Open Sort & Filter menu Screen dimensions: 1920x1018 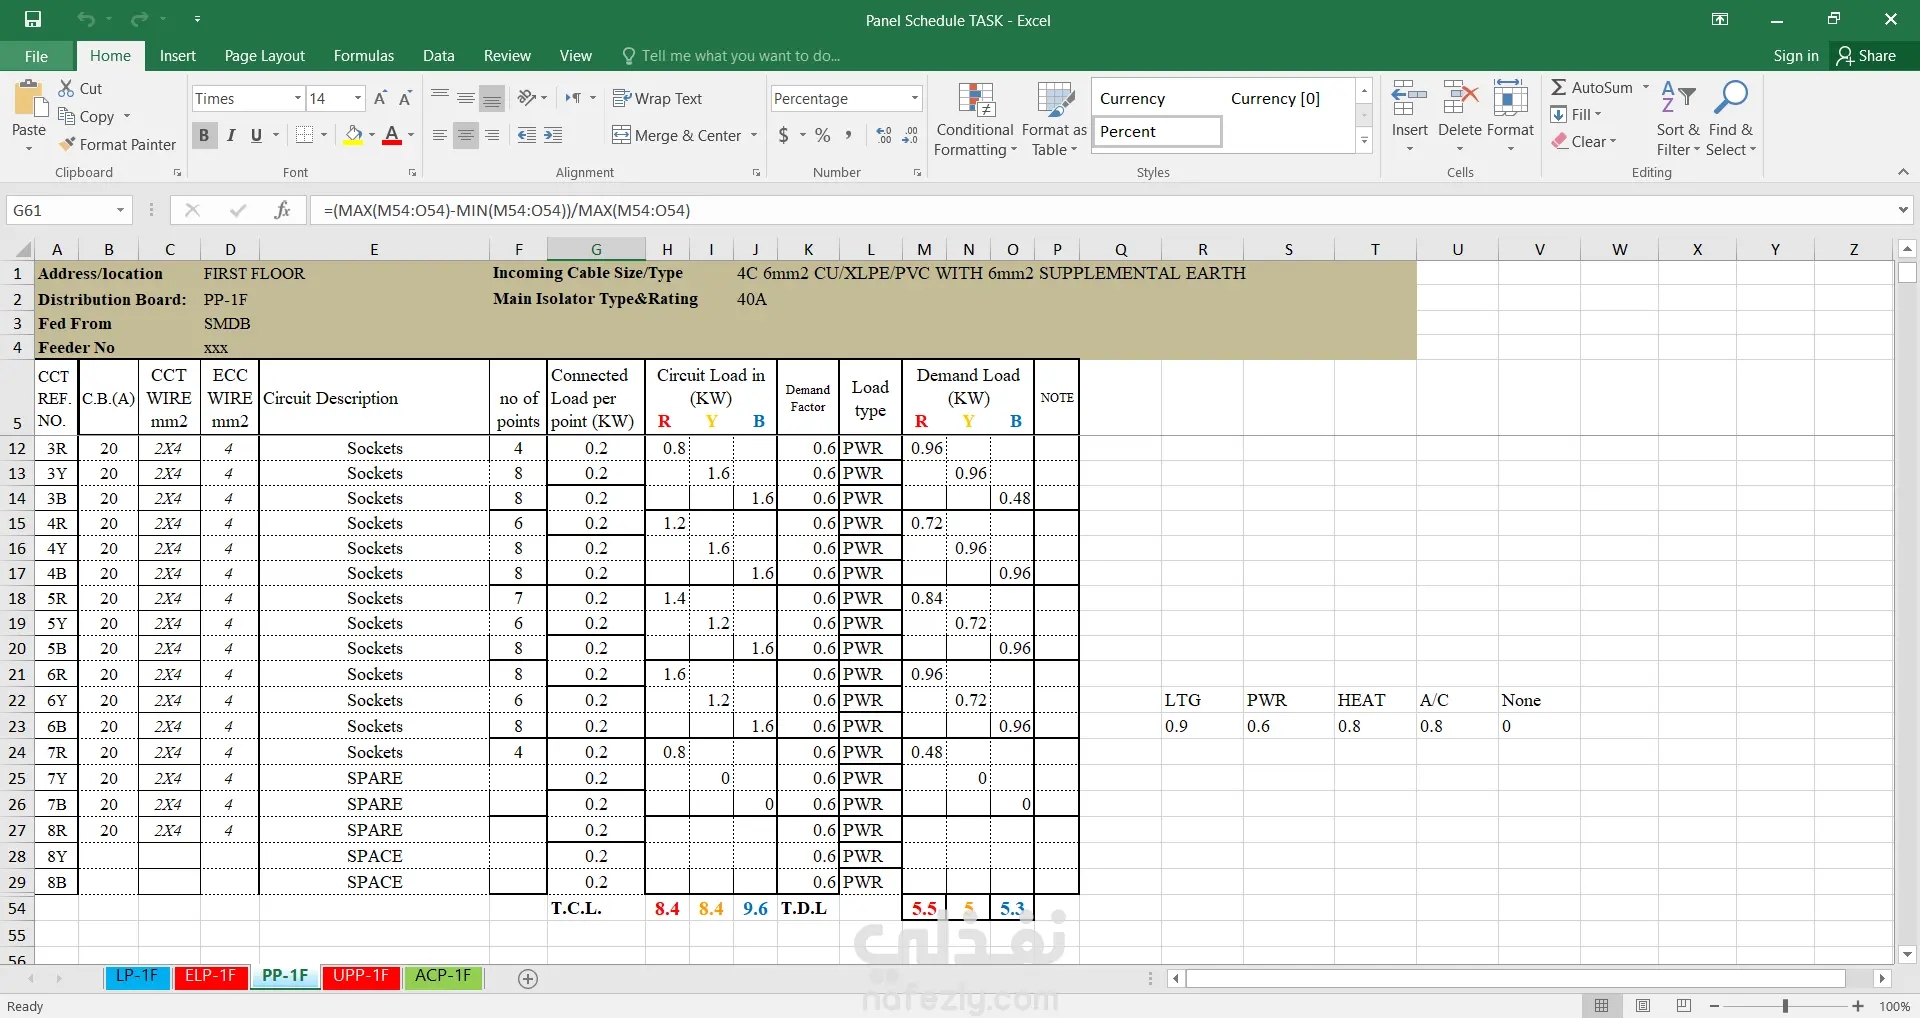tap(1678, 118)
